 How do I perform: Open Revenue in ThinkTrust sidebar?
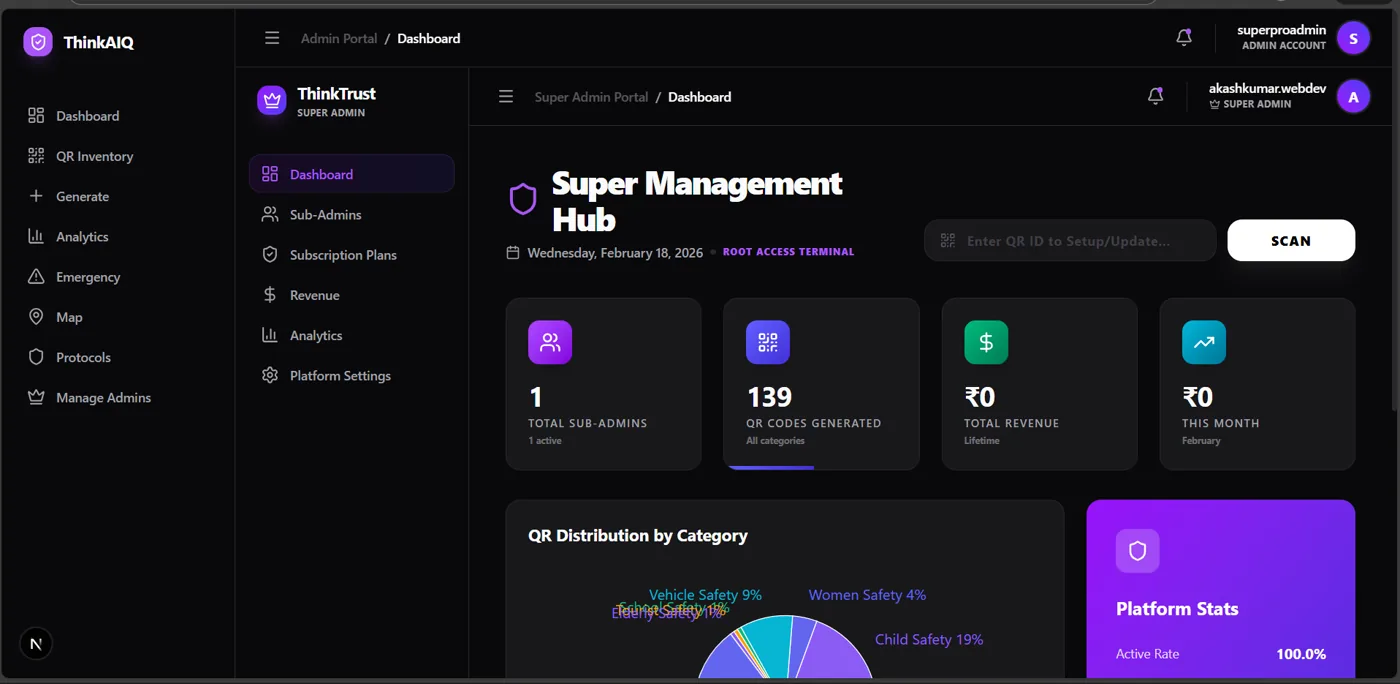(x=351, y=295)
